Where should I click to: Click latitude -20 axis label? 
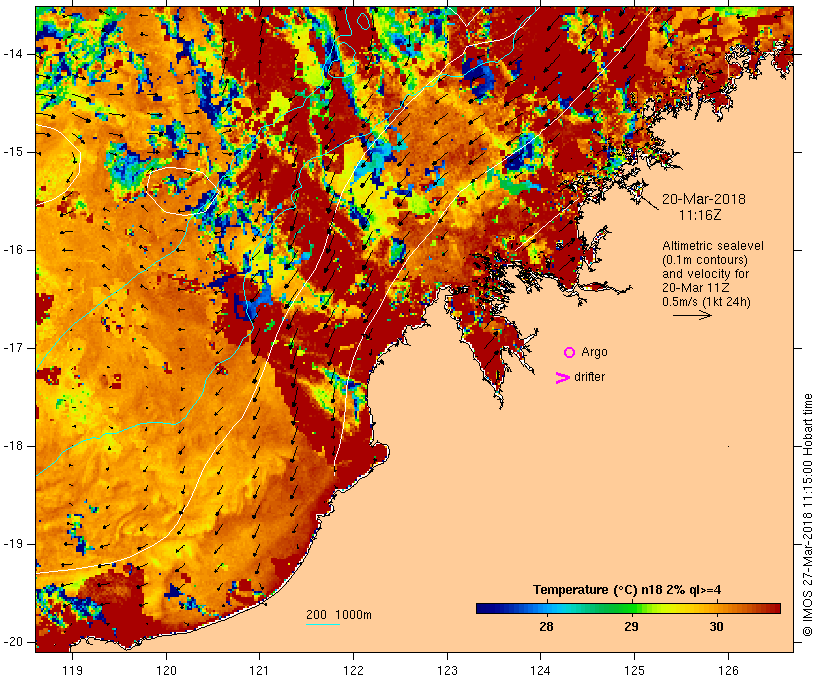15,642
